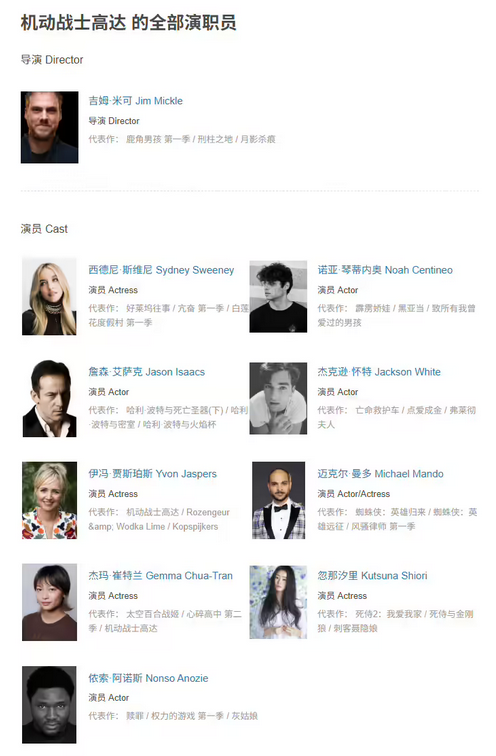Open Michael Mando's name link

[380, 474]
